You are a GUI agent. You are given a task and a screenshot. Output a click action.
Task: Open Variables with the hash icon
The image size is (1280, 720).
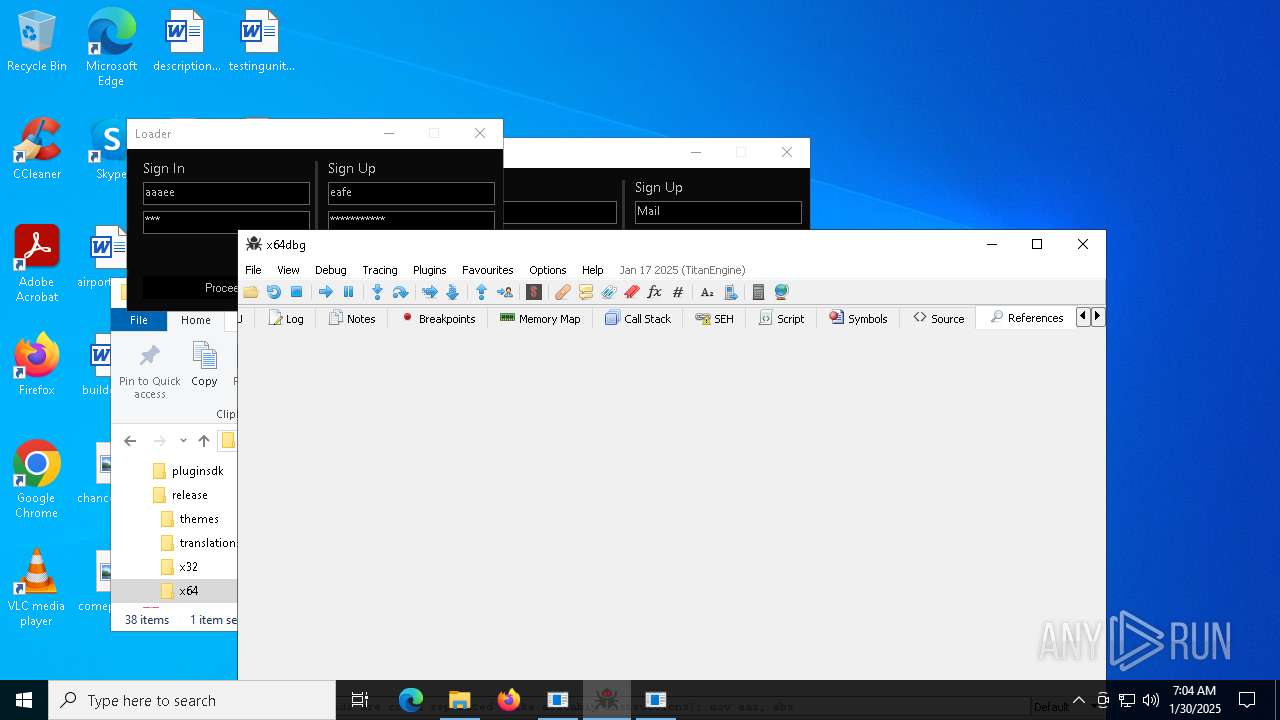(x=677, y=292)
